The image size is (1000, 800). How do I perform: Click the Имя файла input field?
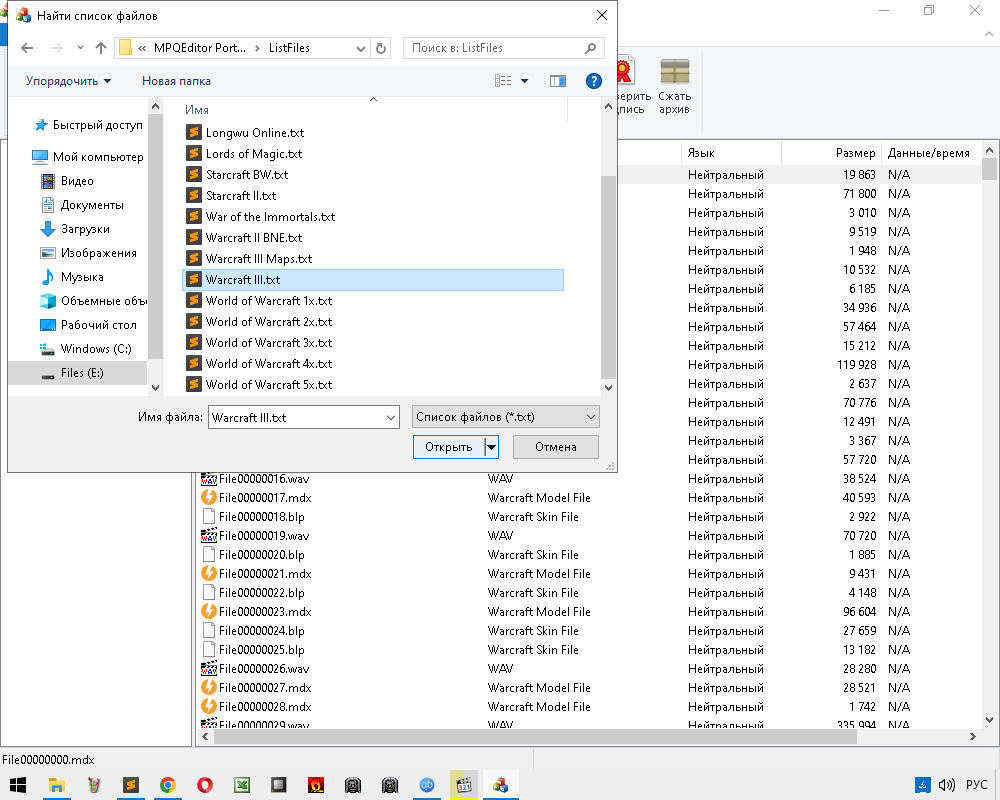(x=297, y=417)
